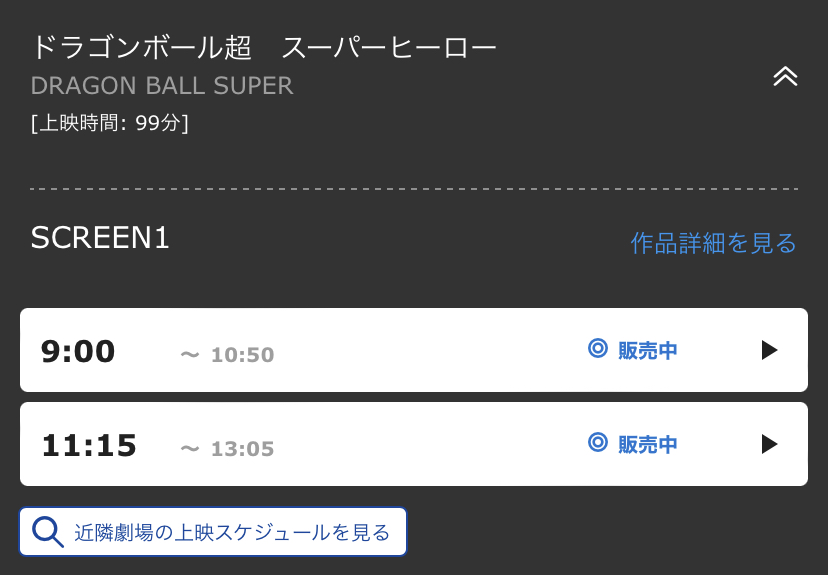Screen dimensions: 828x575
Task: Click the 上映時間: 99分 runtime label
Action: pos(109,123)
